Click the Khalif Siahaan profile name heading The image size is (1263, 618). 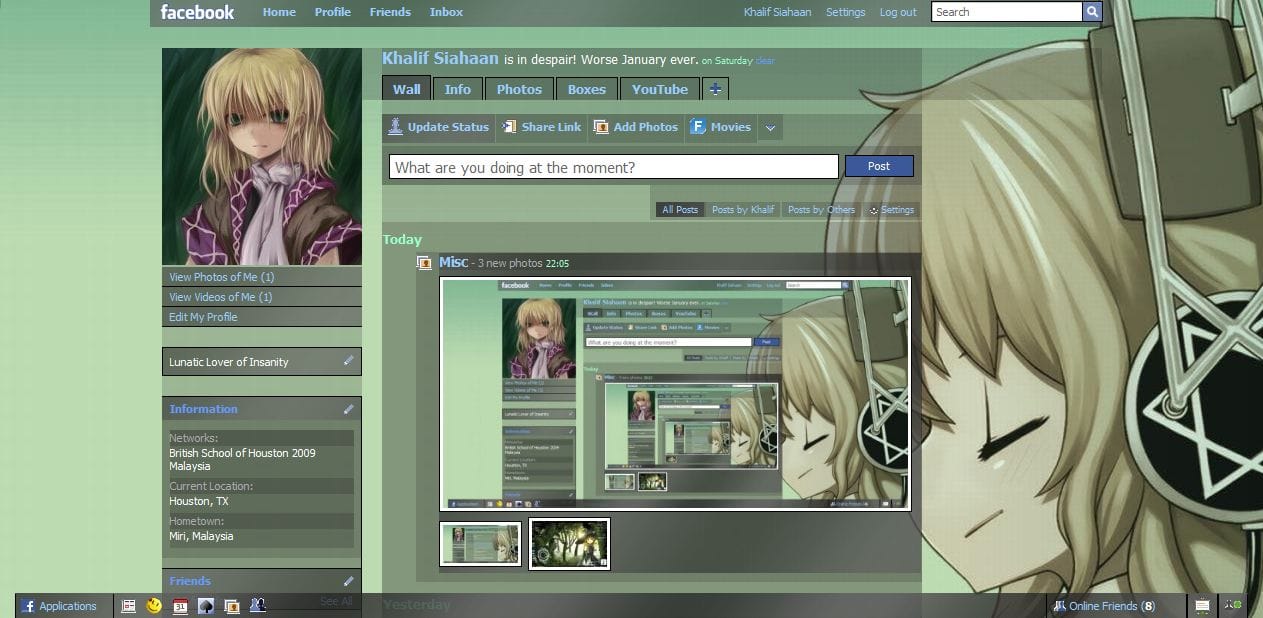440,59
